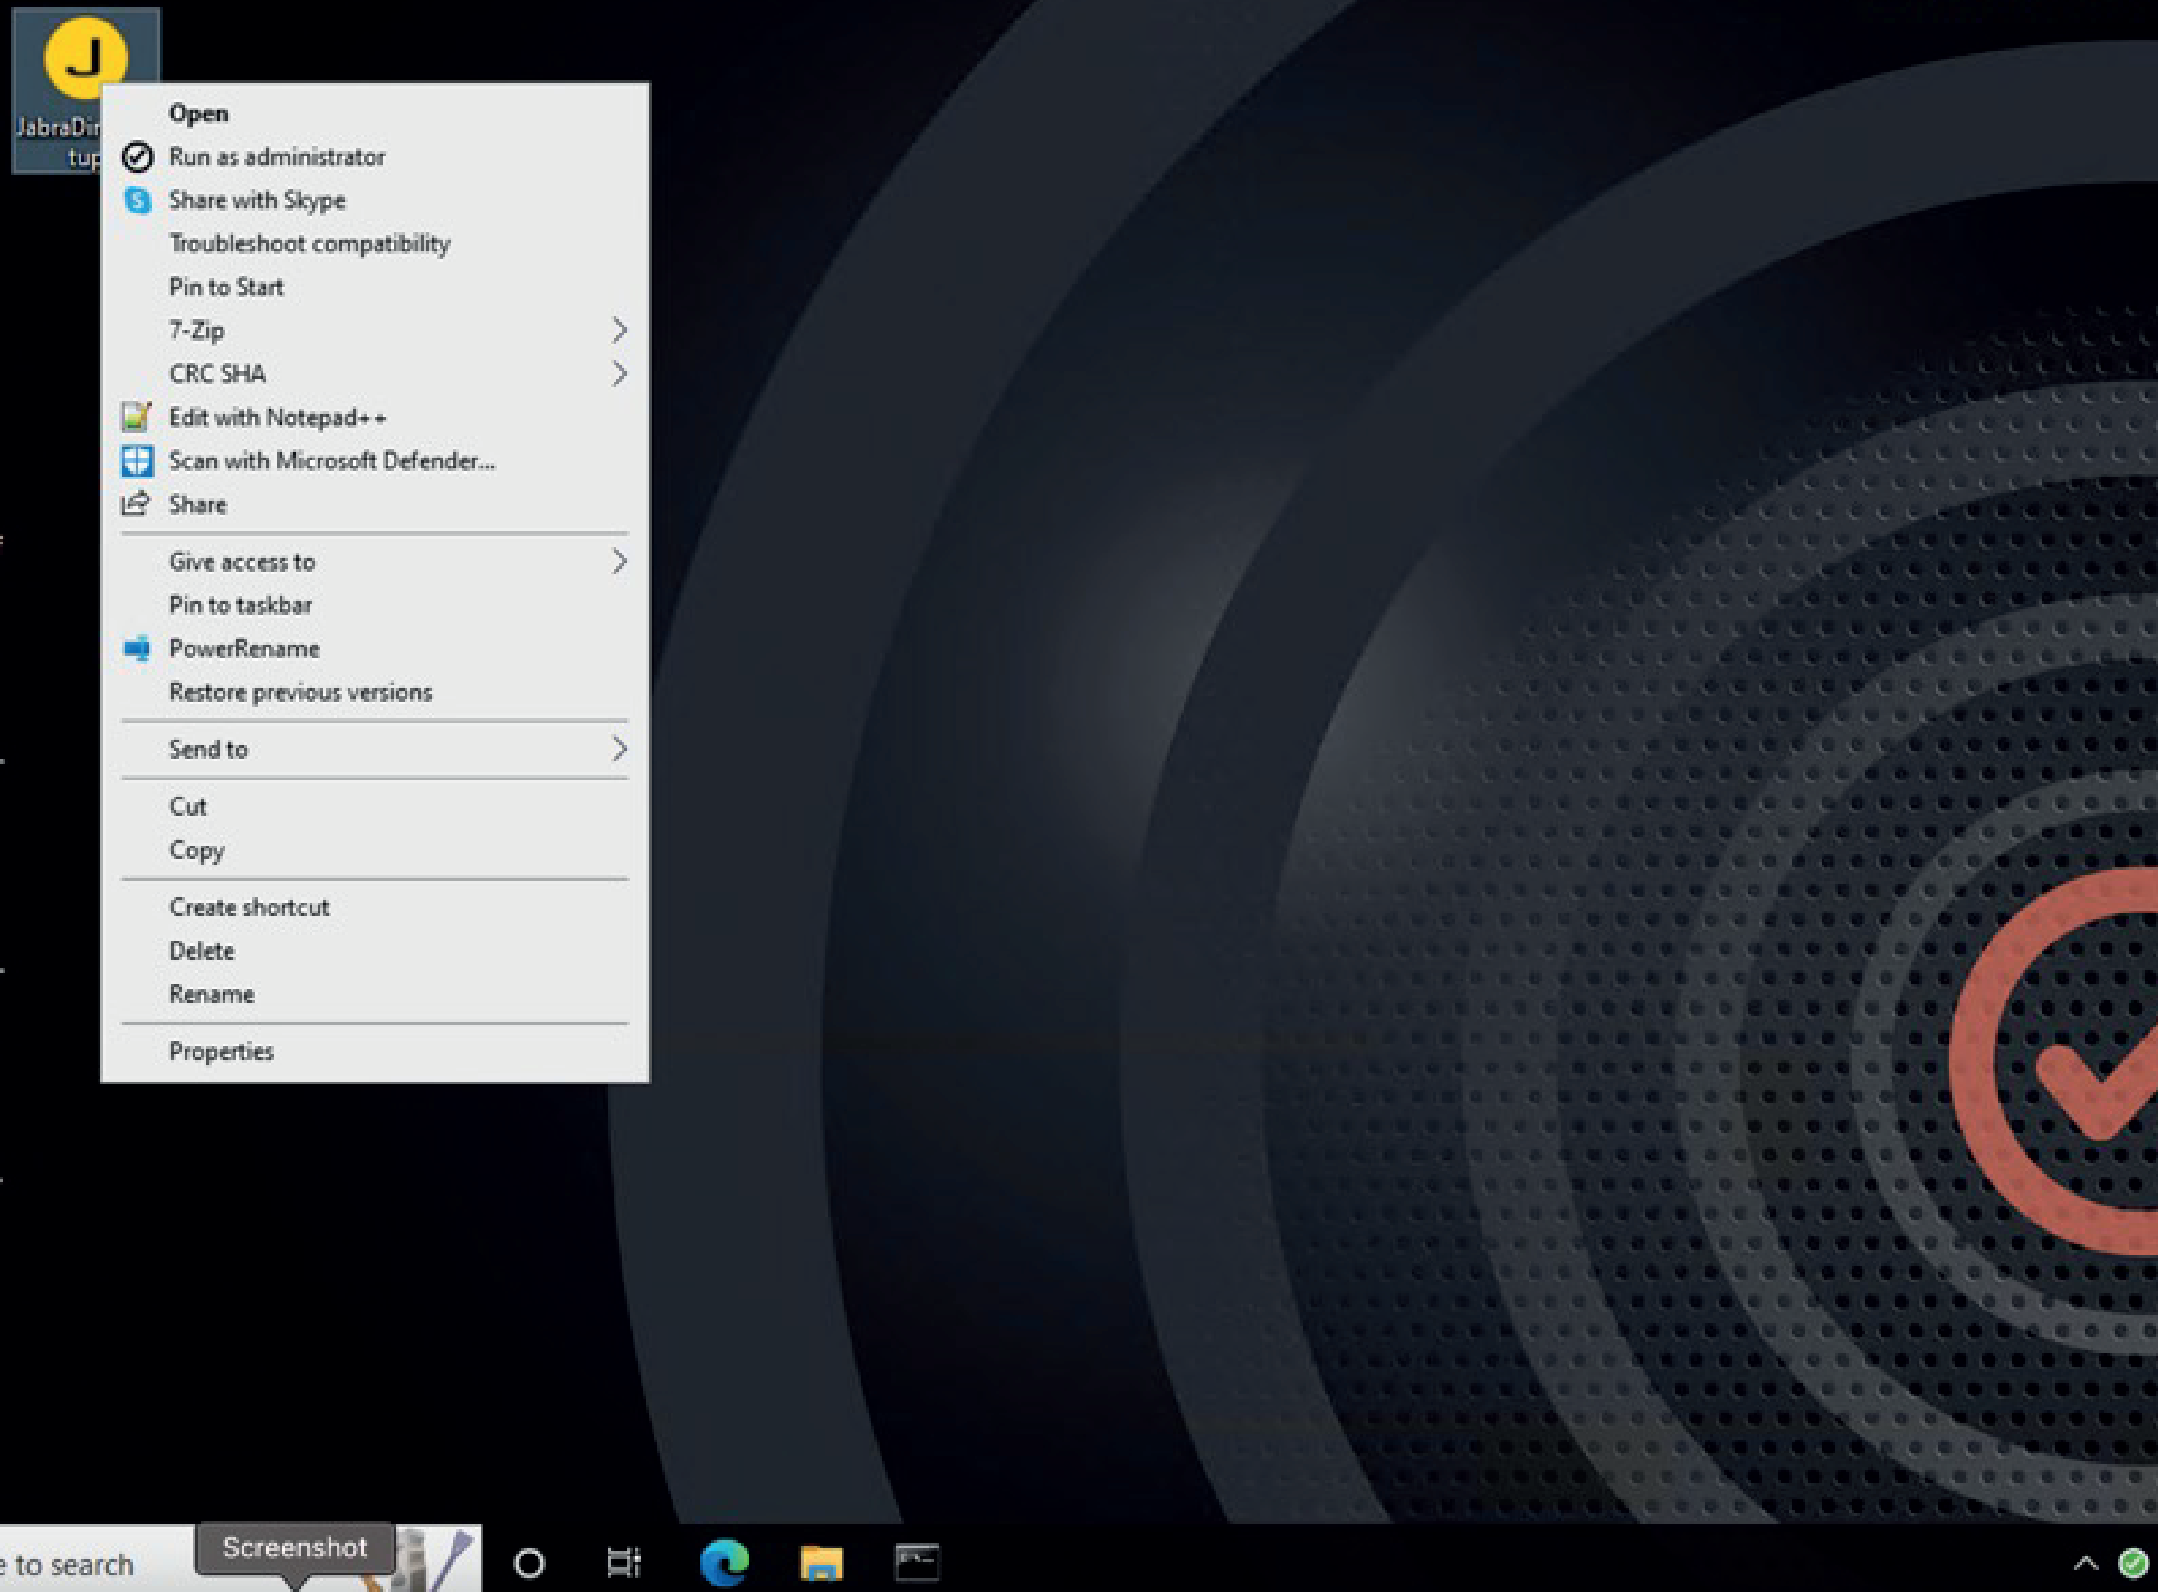Screen dimensions: 2158x1592
Task: Choose Pin to Start
Action: (x=375, y=287)
